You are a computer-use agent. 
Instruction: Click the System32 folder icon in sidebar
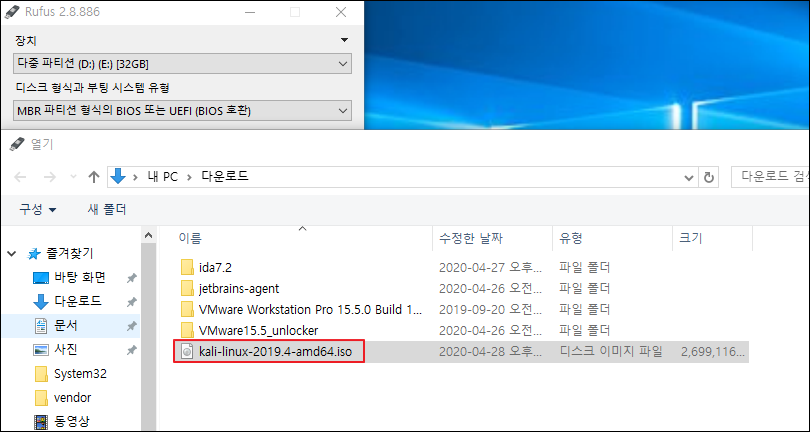click(x=41, y=374)
